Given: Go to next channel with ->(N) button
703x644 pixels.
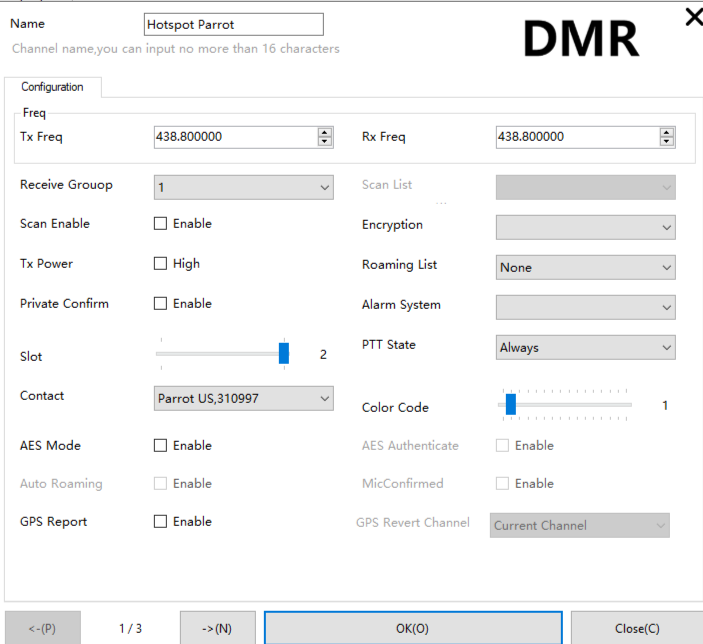Looking at the screenshot, I should [x=217, y=628].
